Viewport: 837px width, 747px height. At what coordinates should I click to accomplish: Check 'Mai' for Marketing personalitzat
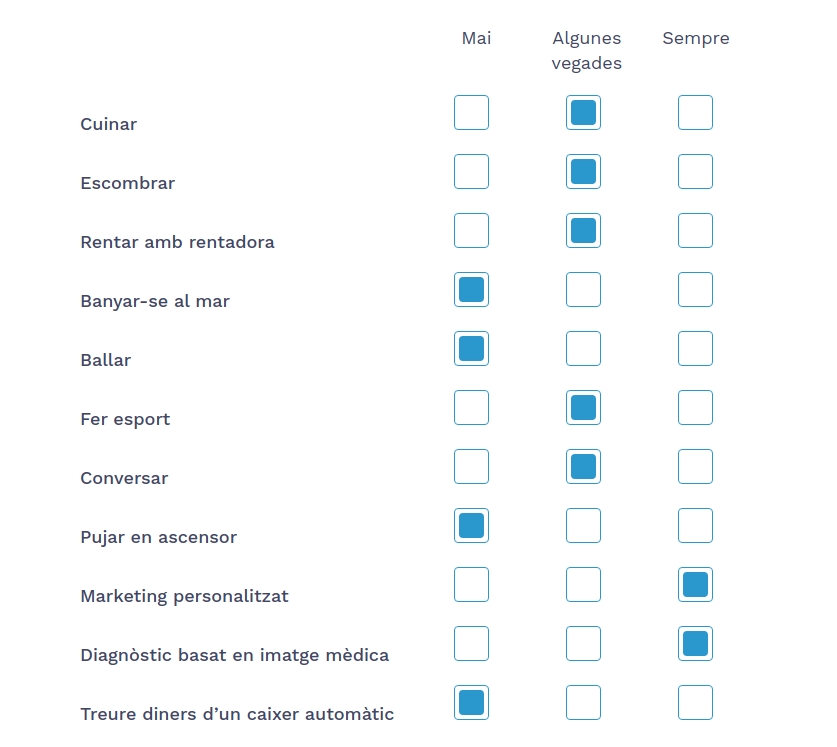pyautogui.click(x=471, y=585)
